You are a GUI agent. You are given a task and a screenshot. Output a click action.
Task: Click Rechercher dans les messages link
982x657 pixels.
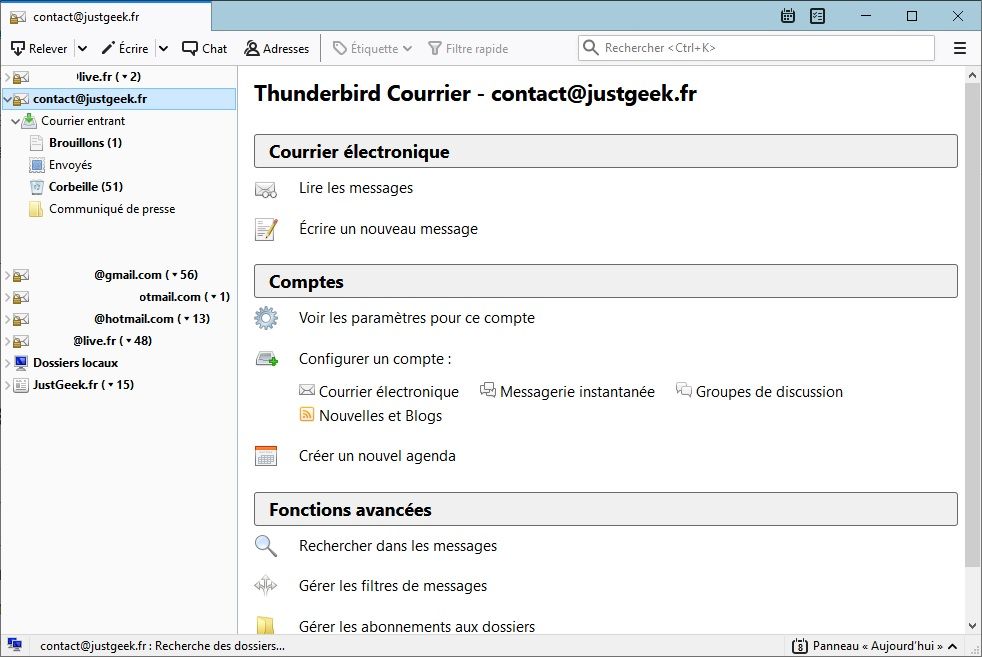tap(398, 546)
